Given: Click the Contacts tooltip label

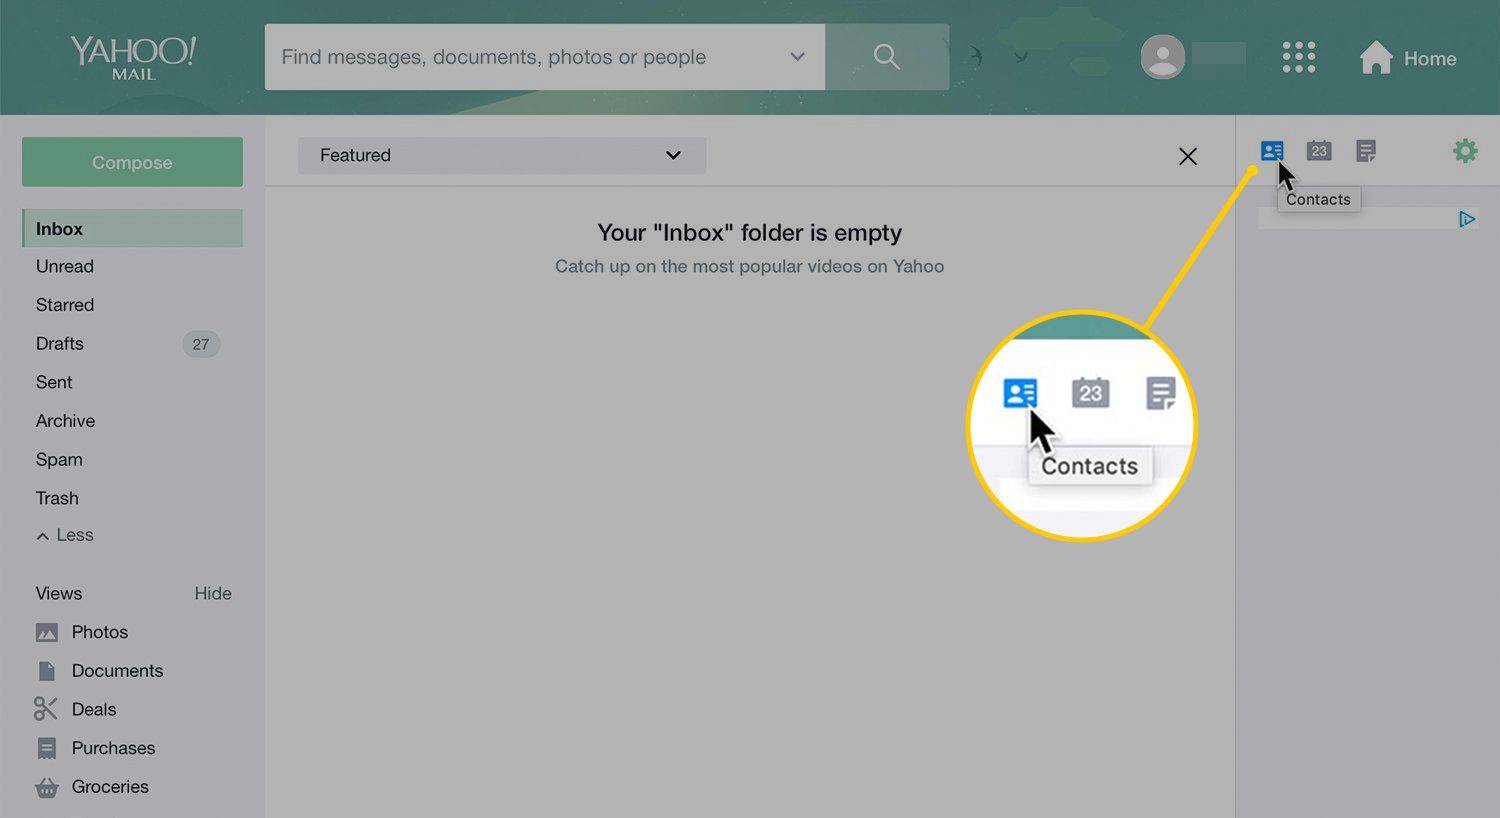Looking at the screenshot, I should 1318,199.
